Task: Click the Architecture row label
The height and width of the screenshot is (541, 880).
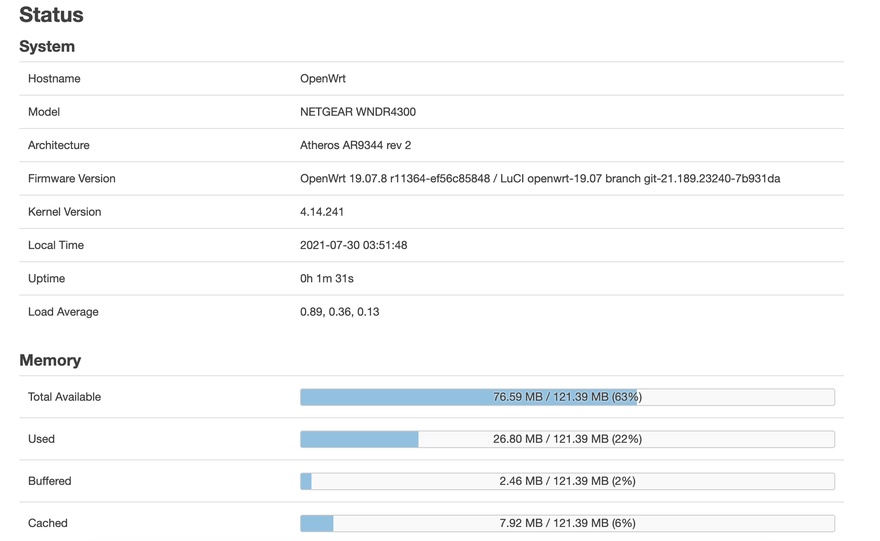Action: click(59, 145)
